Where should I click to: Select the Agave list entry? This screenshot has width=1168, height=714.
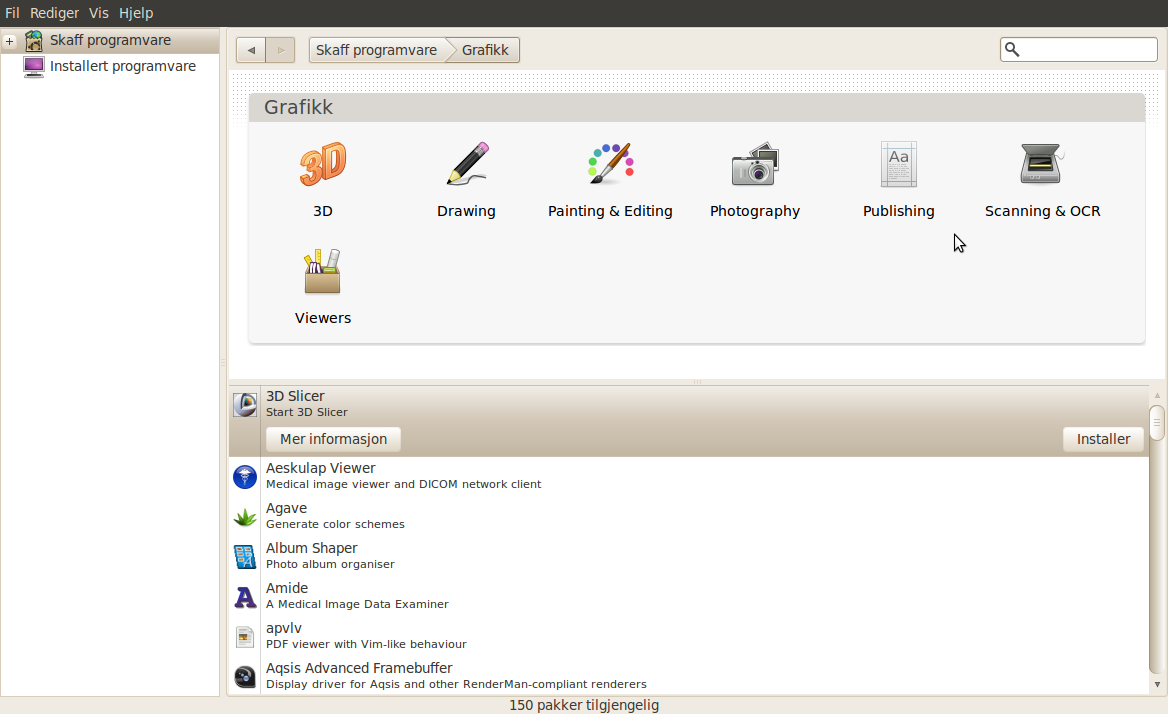688,517
